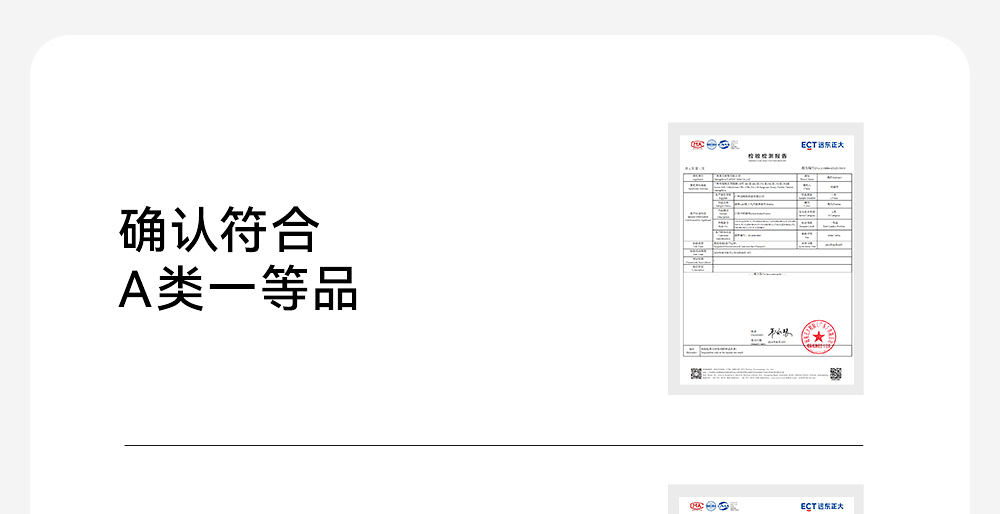Click the heading text '确认符合'
This screenshot has height=514, width=1000.
(219, 230)
